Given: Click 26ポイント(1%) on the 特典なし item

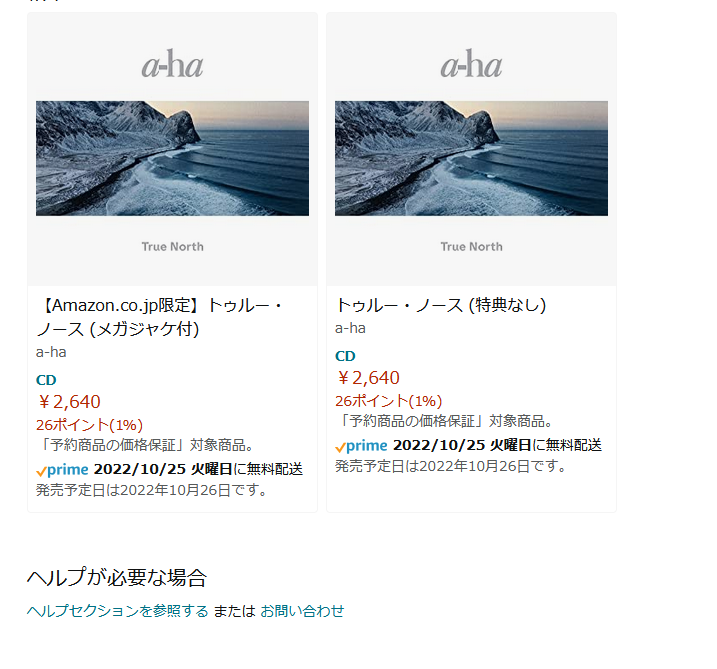Looking at the screenshot, I should 389,401.
